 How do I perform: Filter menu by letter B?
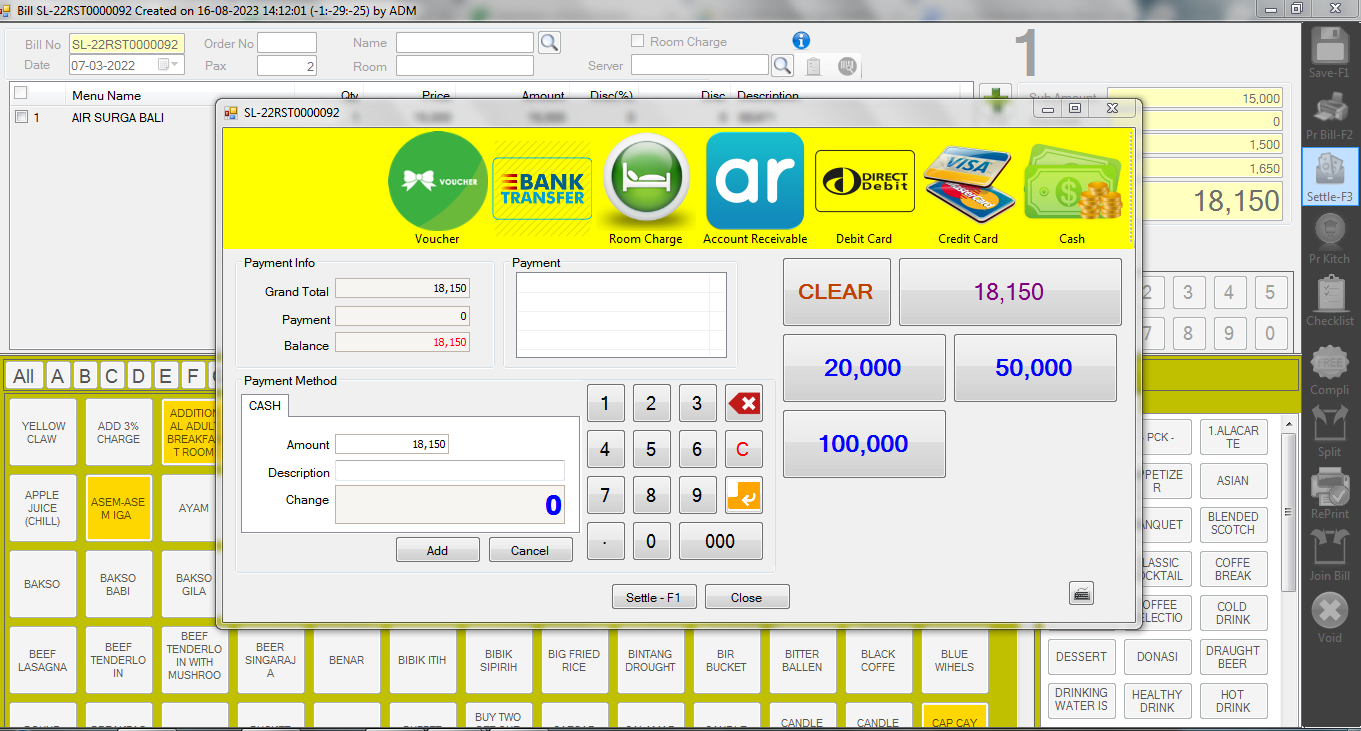85,376
